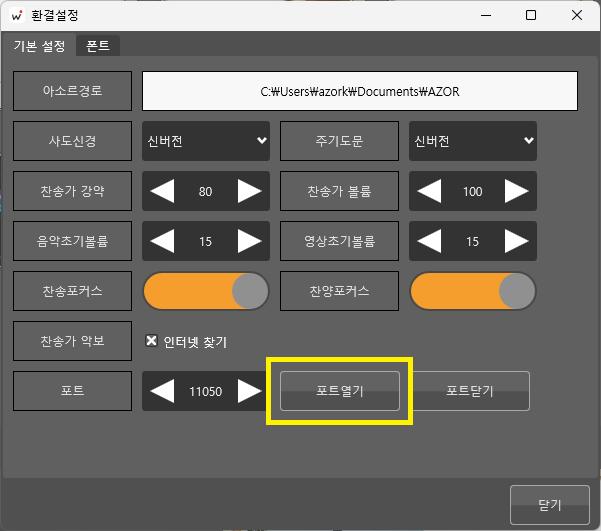The width and height of the screenshot is (601, 531).
Task: Decrease 찬송가 볼륨 with left arrow
Action: coord(429,191)
